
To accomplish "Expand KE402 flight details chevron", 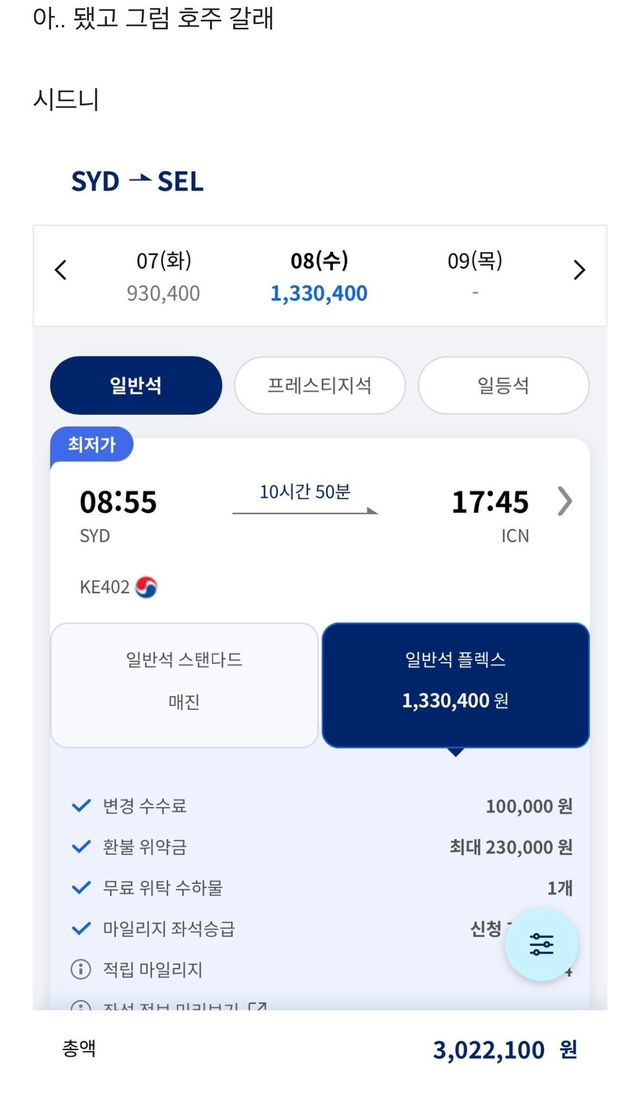I will [x=565, y=501].
